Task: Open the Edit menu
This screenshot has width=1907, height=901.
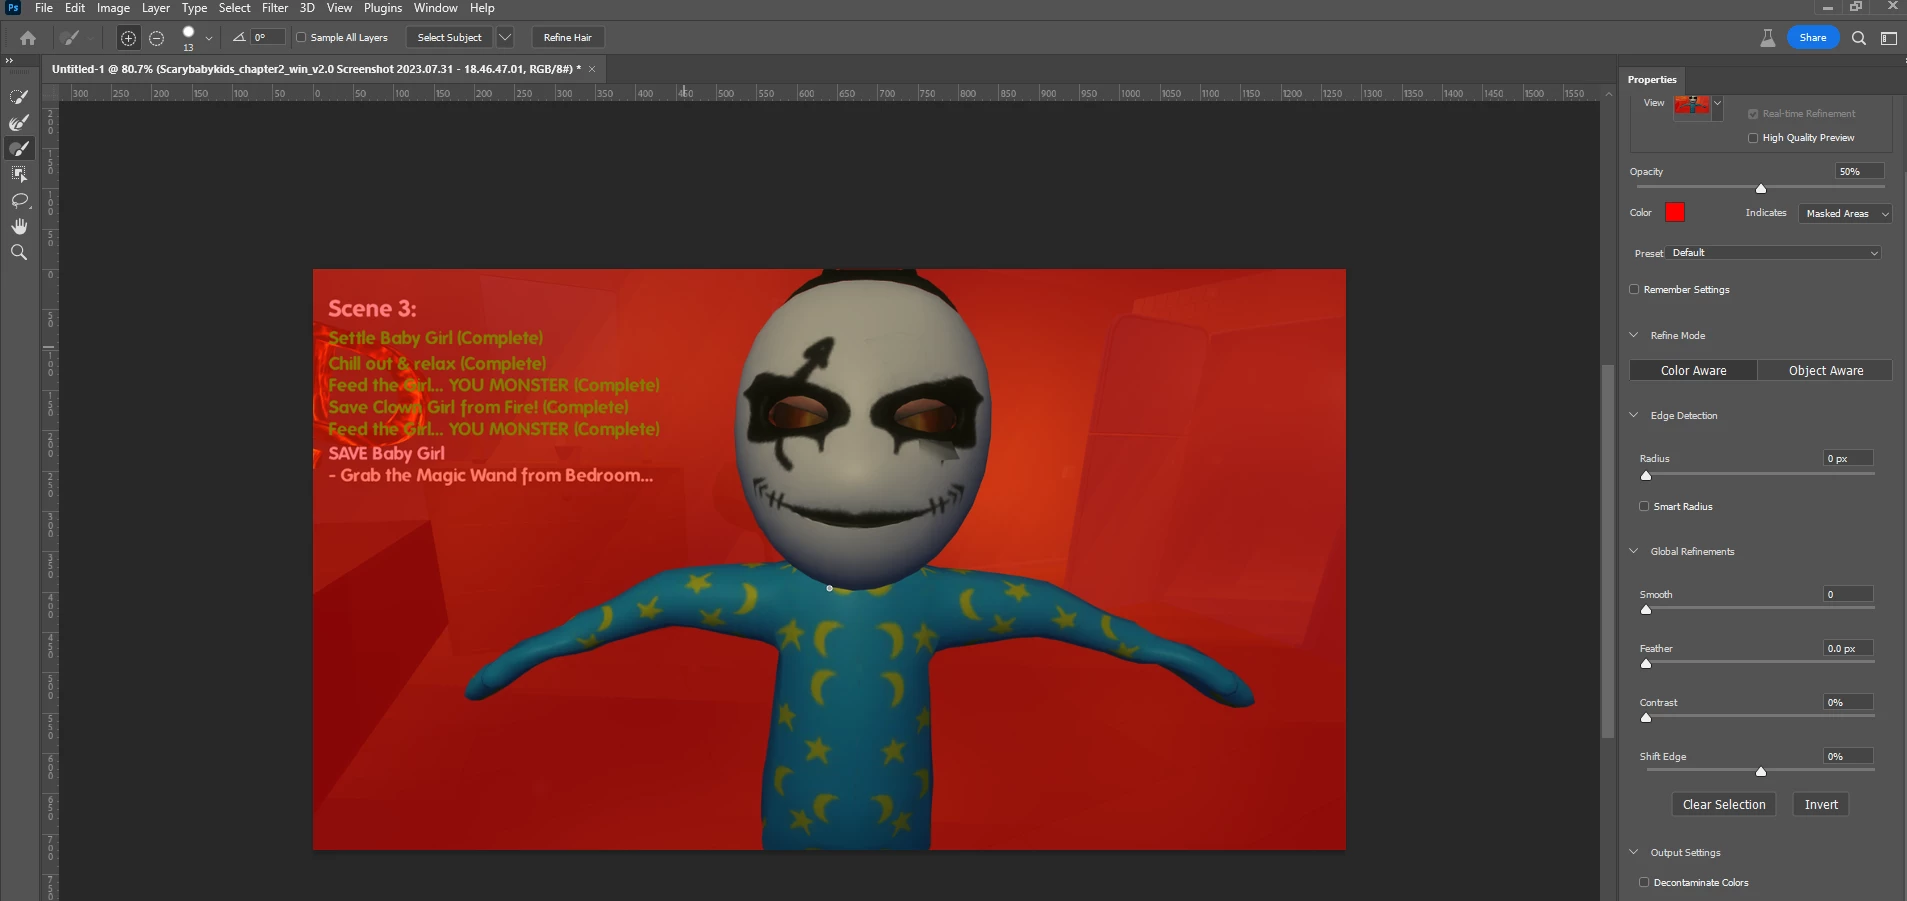Action: 75,8
